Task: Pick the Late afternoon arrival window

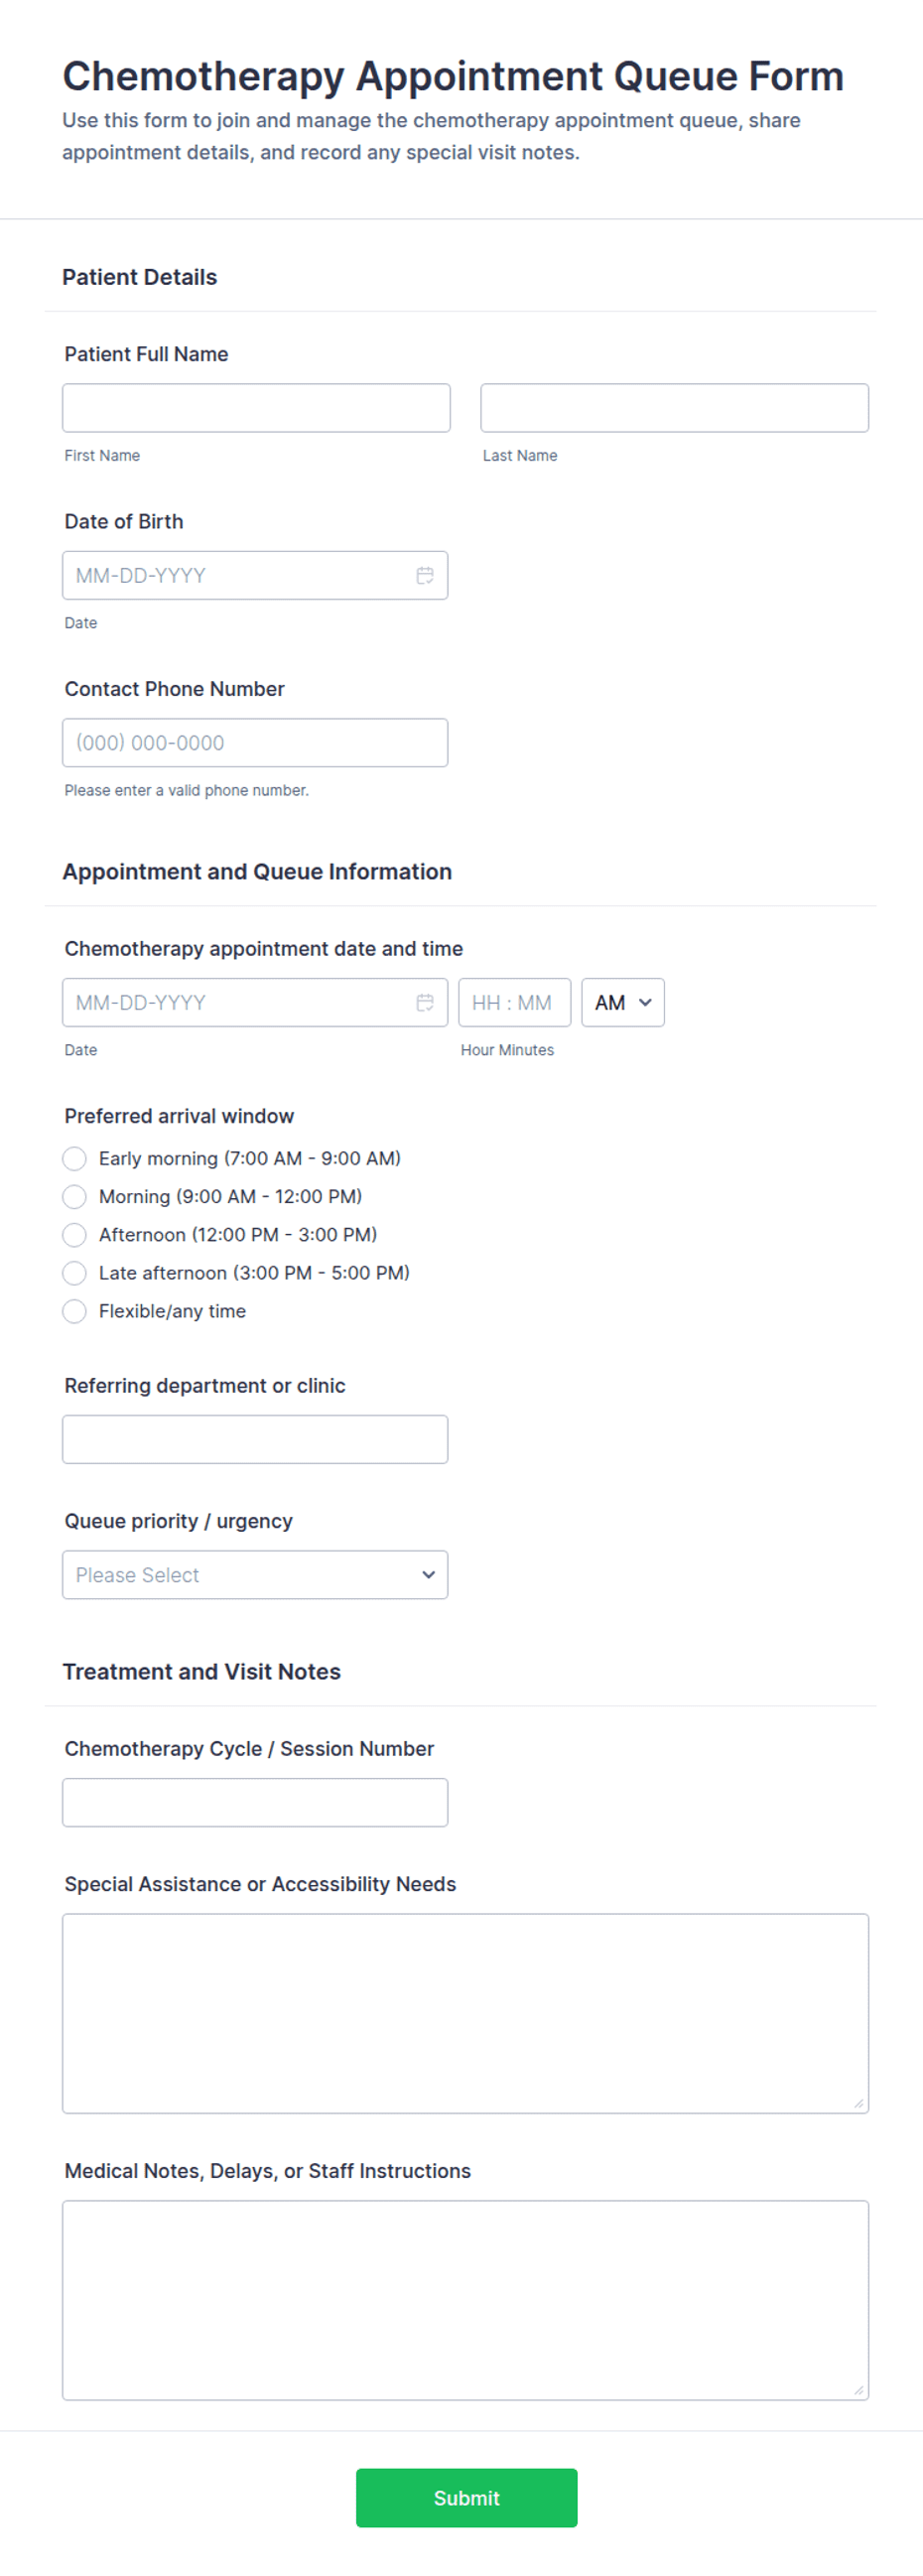Action: click(x=74, y=1272)
